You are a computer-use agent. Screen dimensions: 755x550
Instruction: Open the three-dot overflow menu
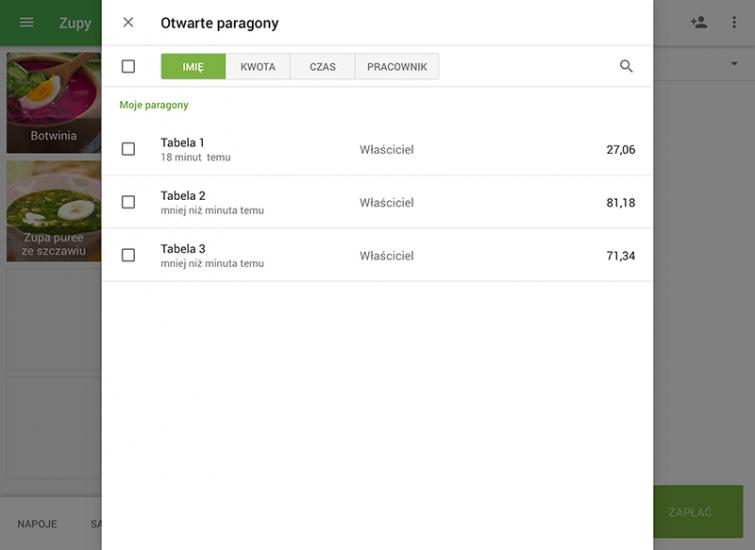734,22
